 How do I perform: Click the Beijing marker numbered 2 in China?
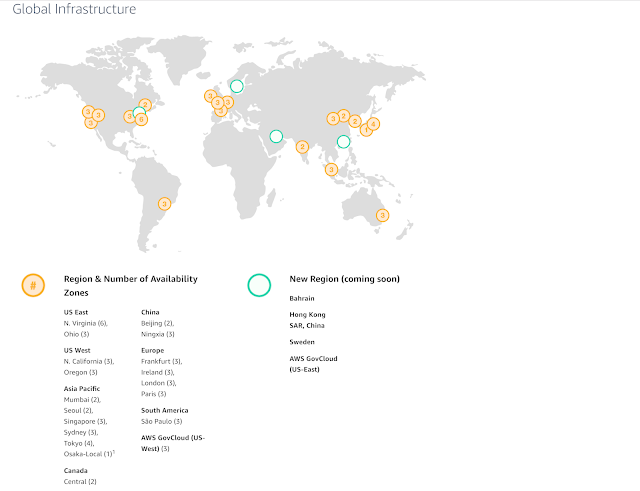tap(344, 116)
